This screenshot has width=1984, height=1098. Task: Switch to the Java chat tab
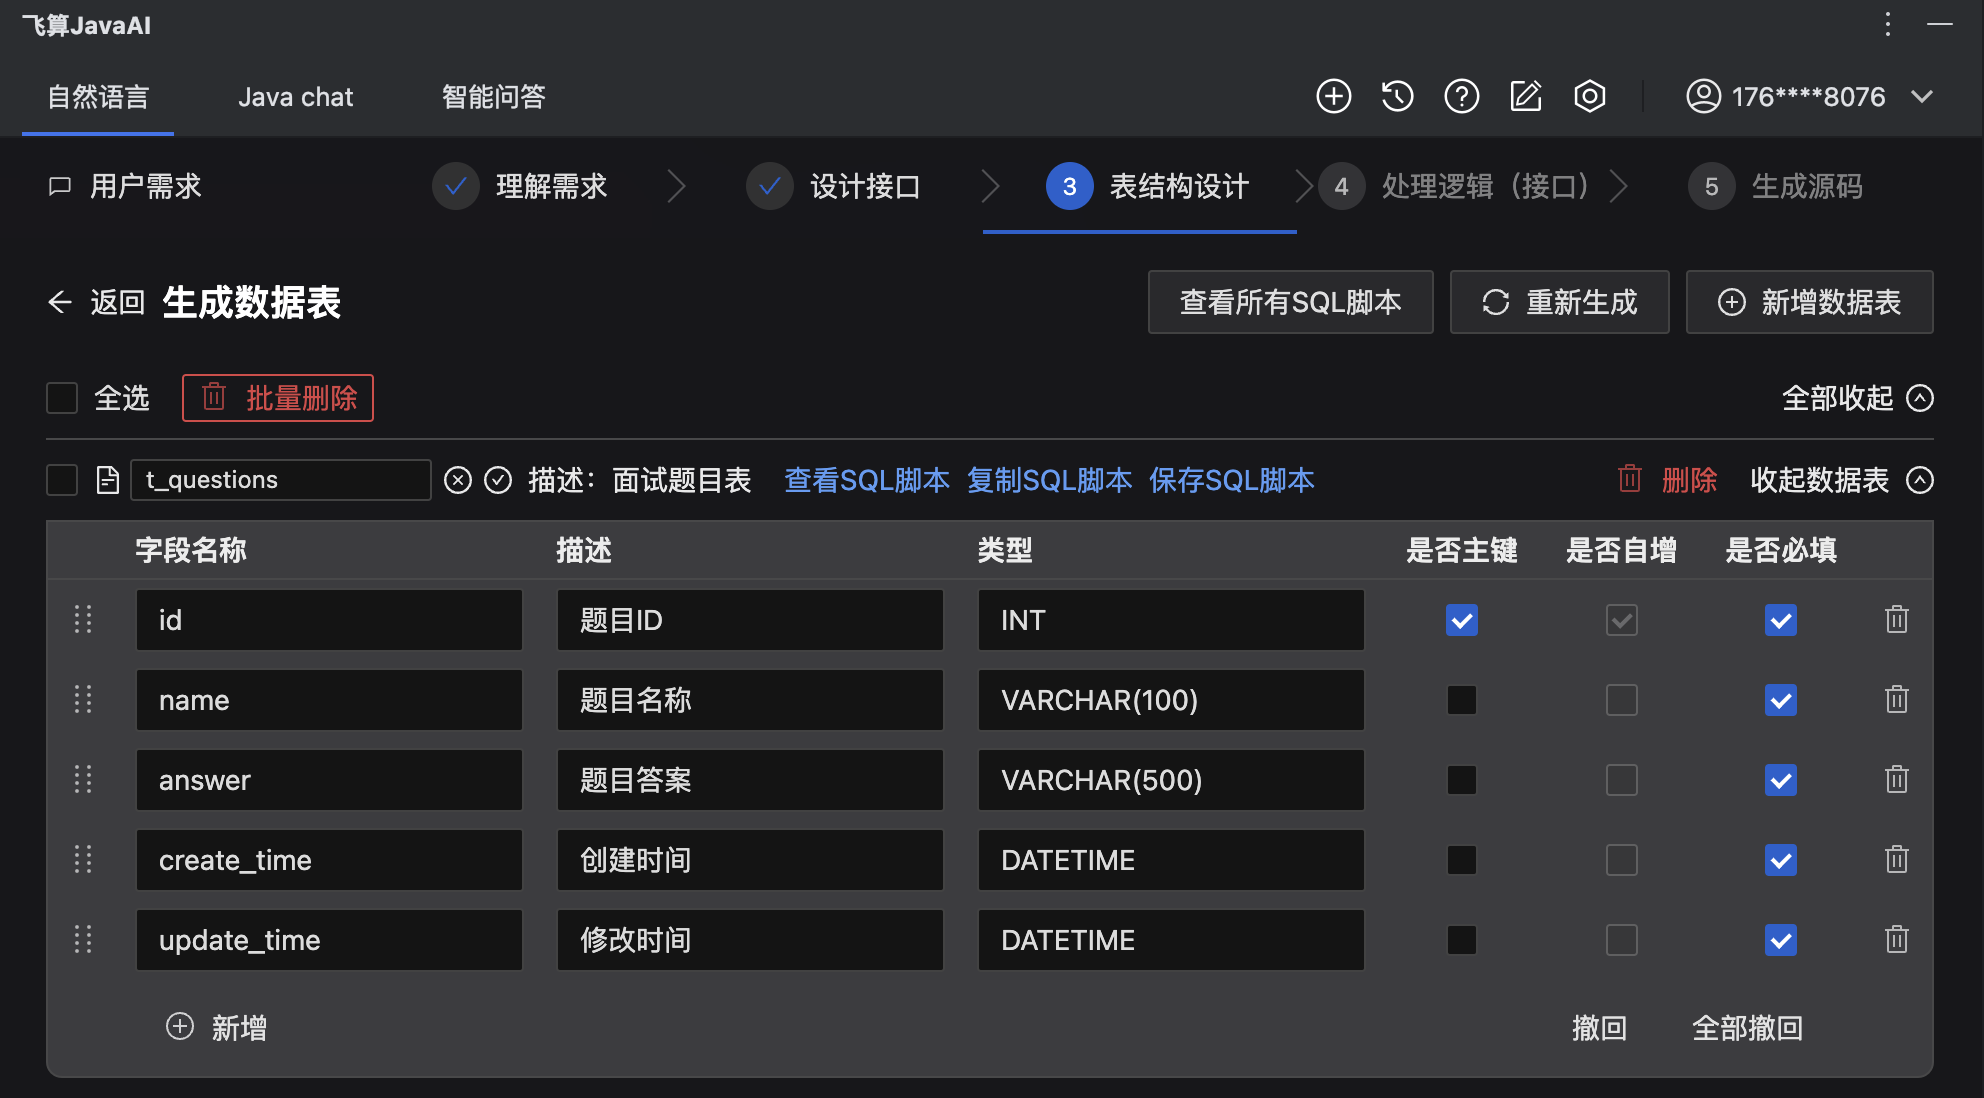(x=295, y=96)
